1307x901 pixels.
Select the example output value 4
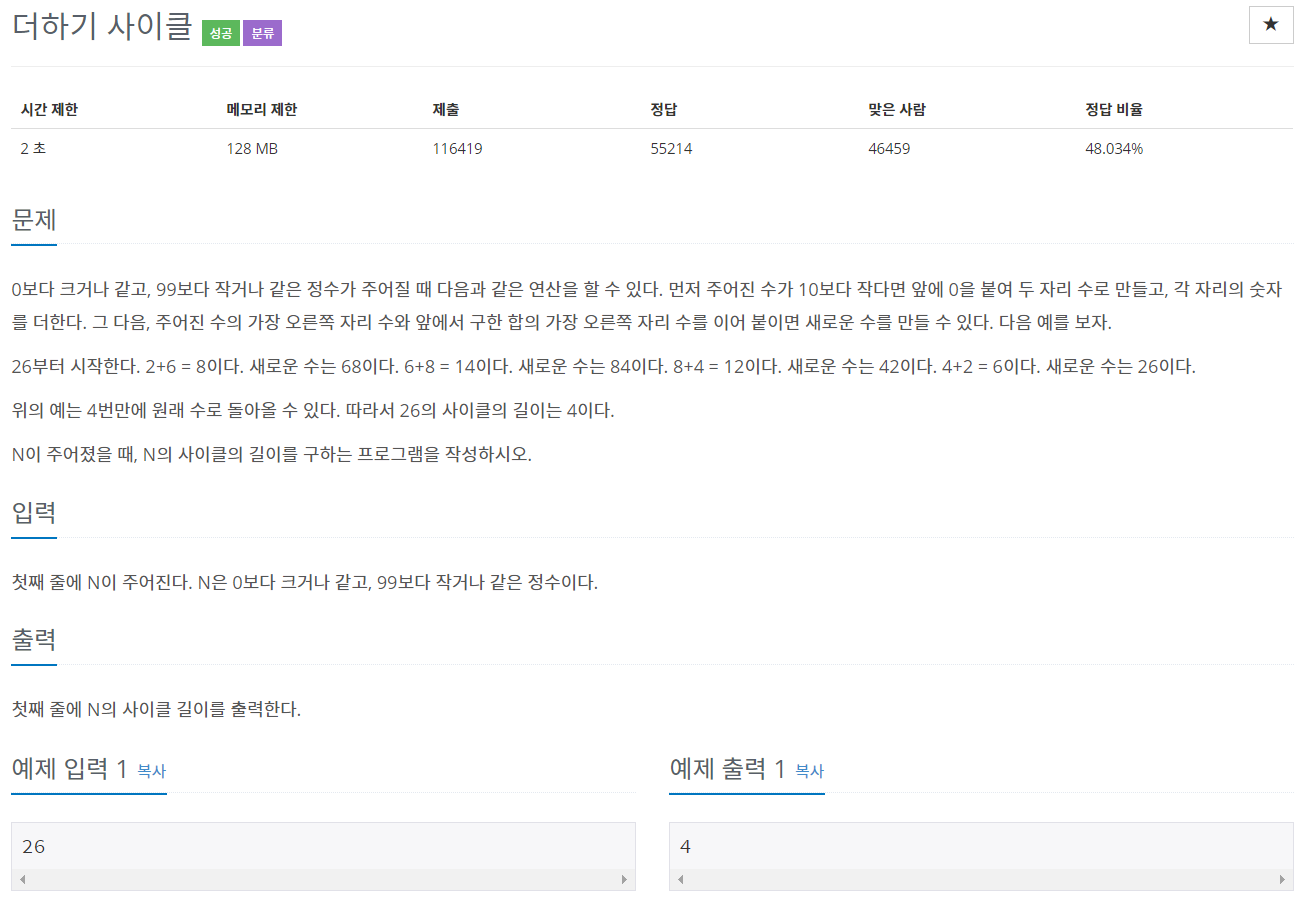pos(685,847)
